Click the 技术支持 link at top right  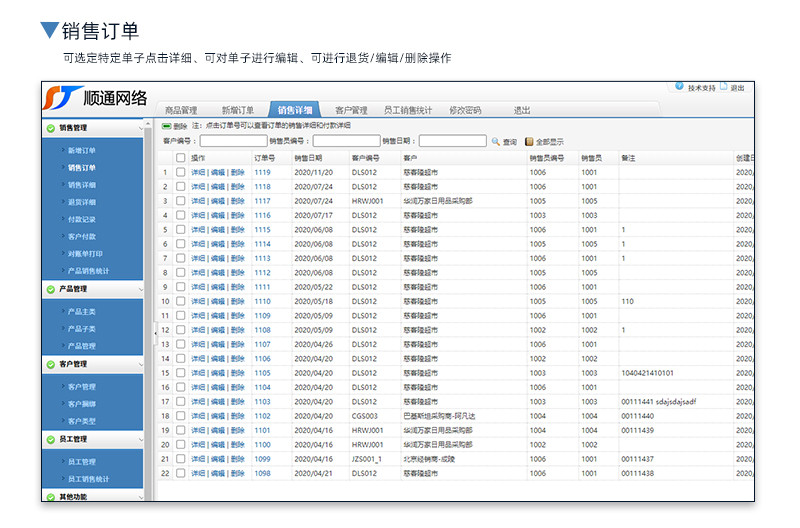[702, 88]
